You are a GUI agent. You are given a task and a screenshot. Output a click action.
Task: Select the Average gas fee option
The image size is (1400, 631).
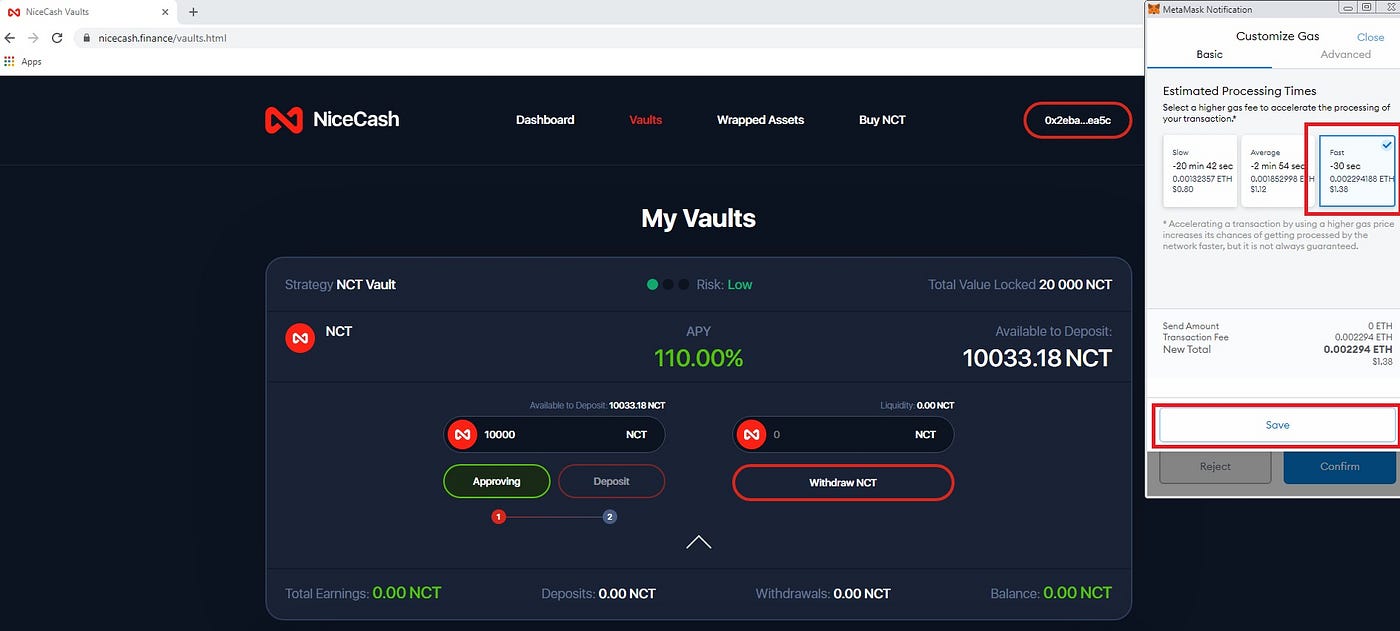point(1277,171)
